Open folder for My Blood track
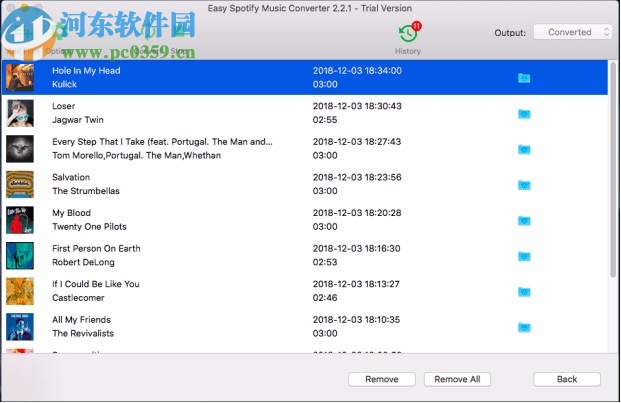 [524, 221]
